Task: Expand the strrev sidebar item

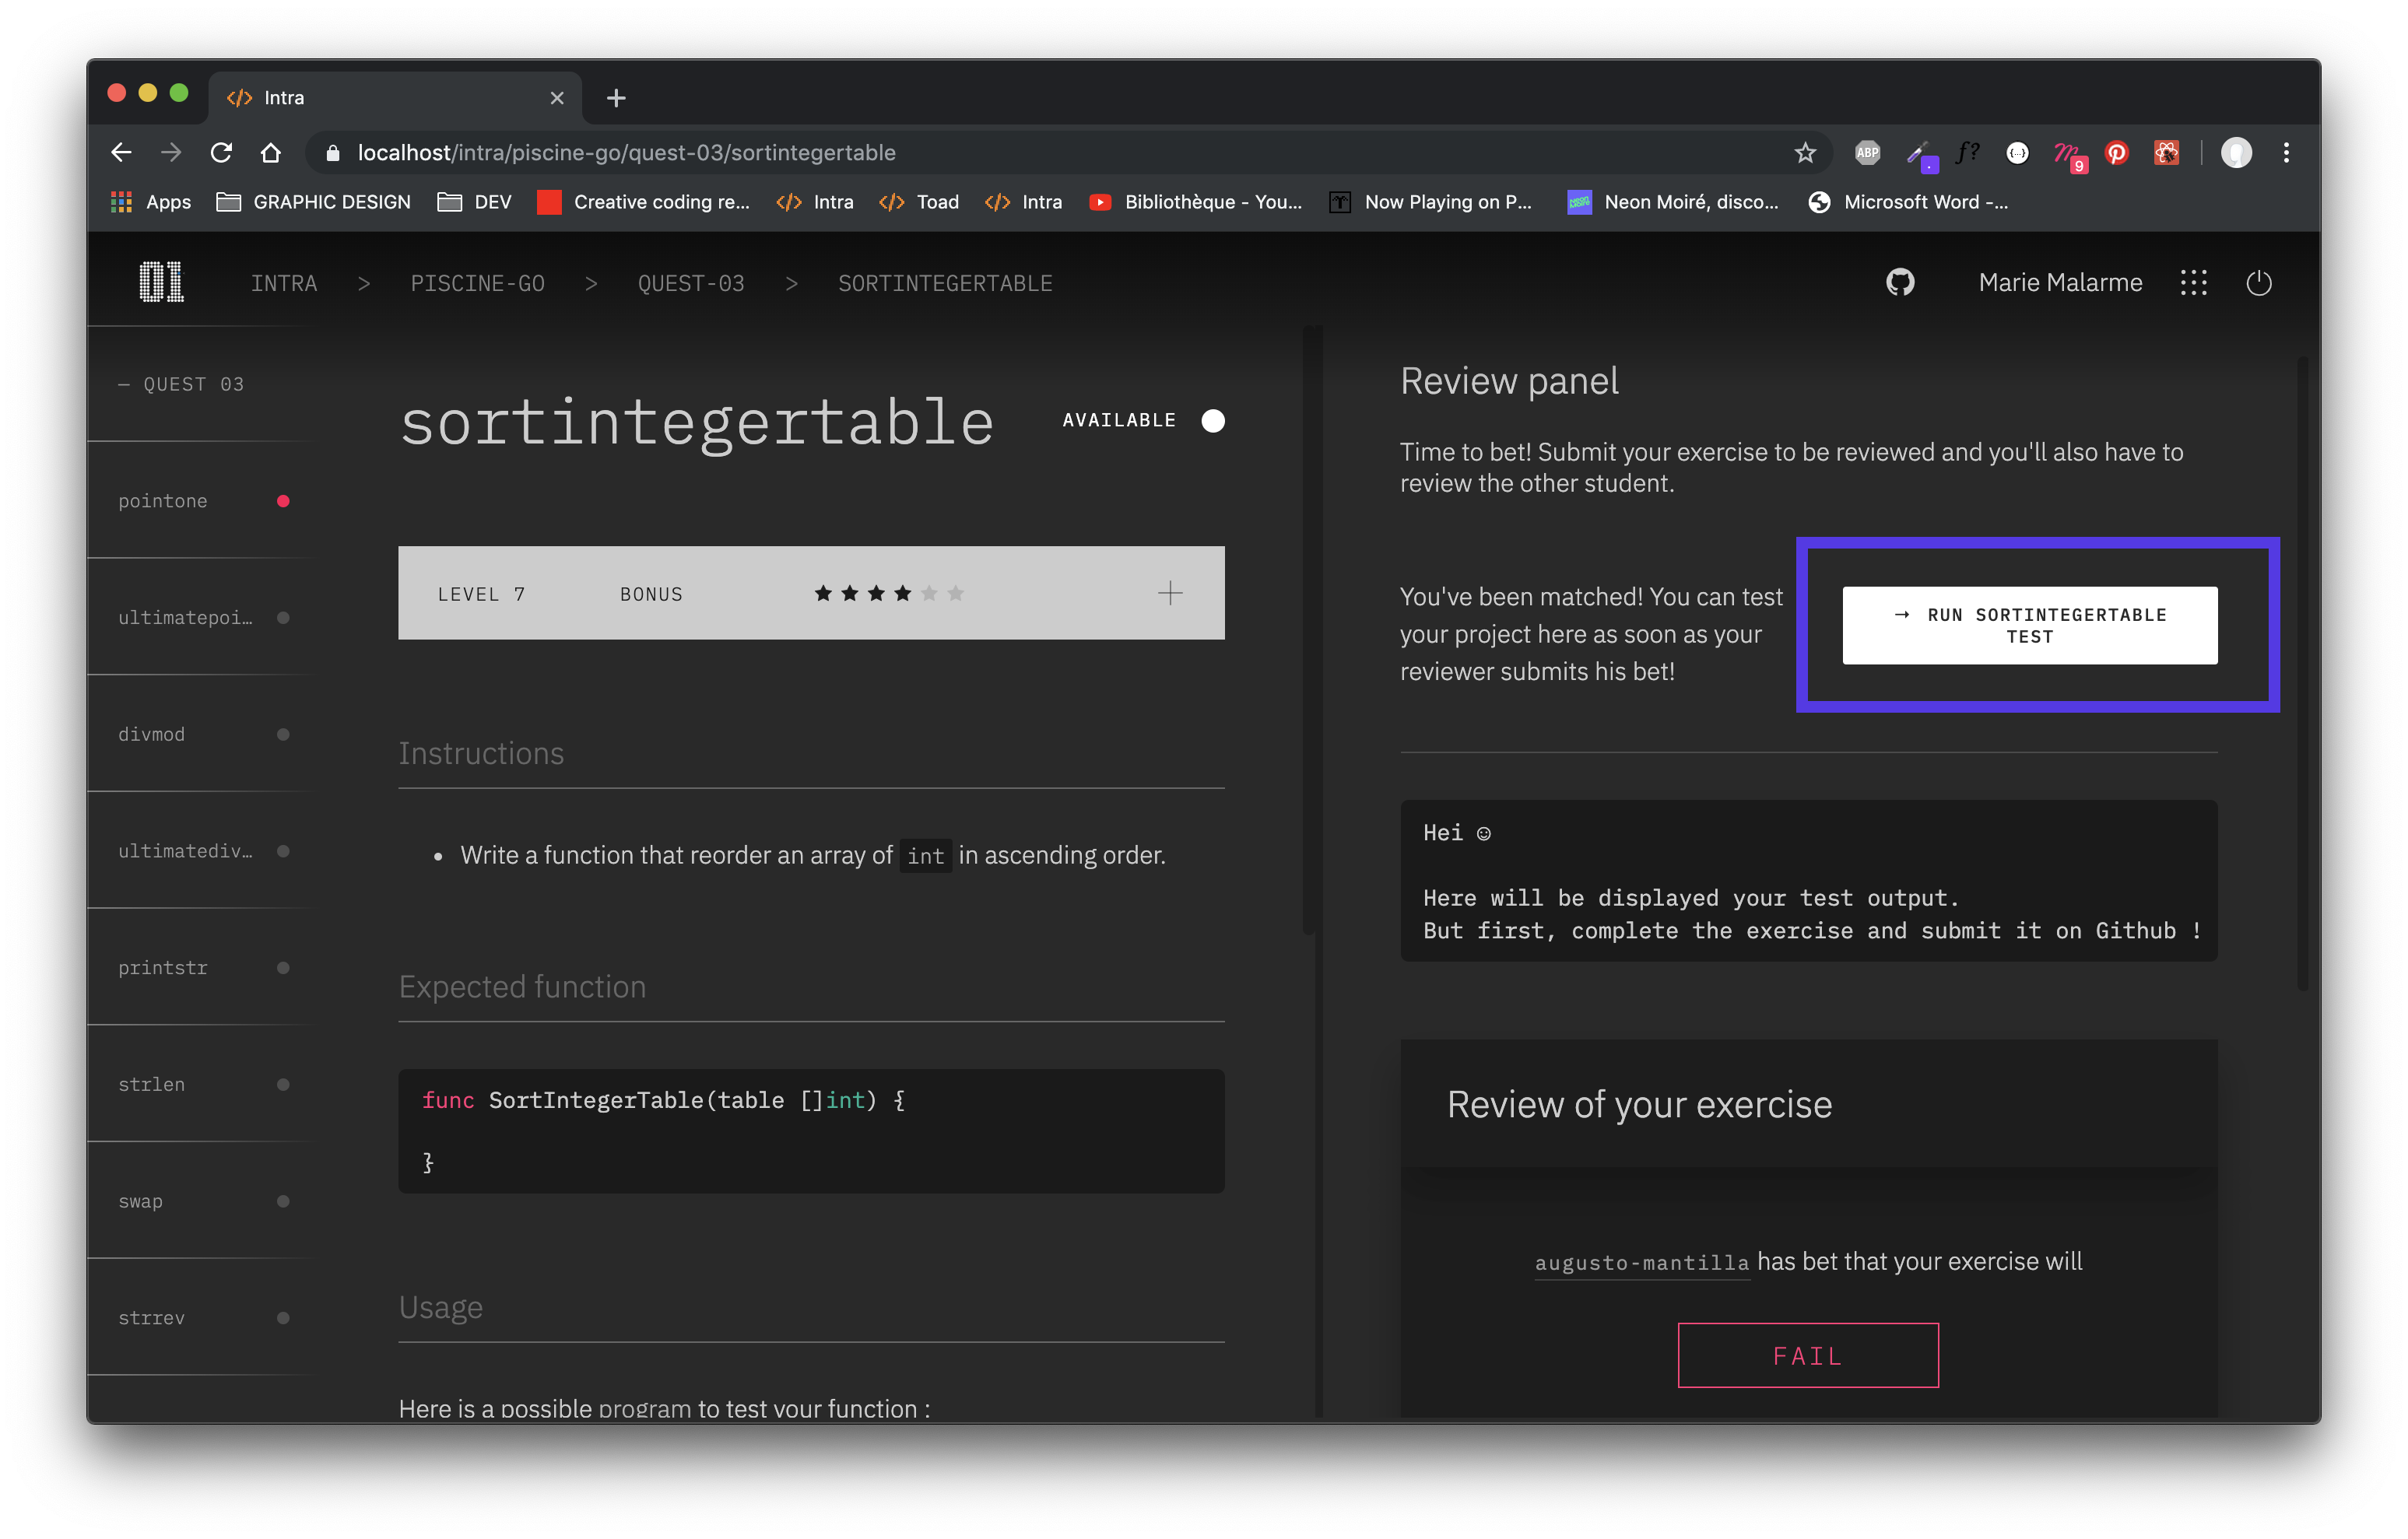Action: (x=154, y=1316)
